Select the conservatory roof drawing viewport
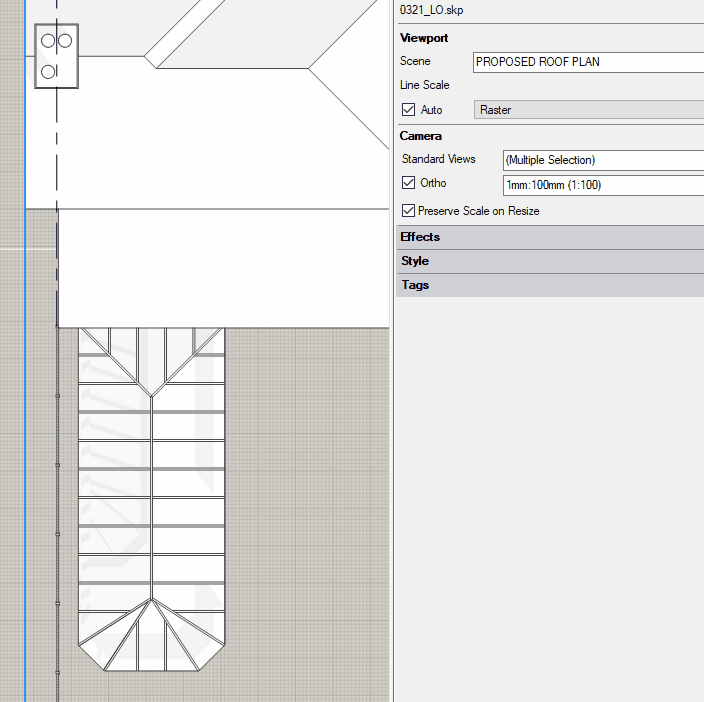The image size is (704, 702). [151, 499]
